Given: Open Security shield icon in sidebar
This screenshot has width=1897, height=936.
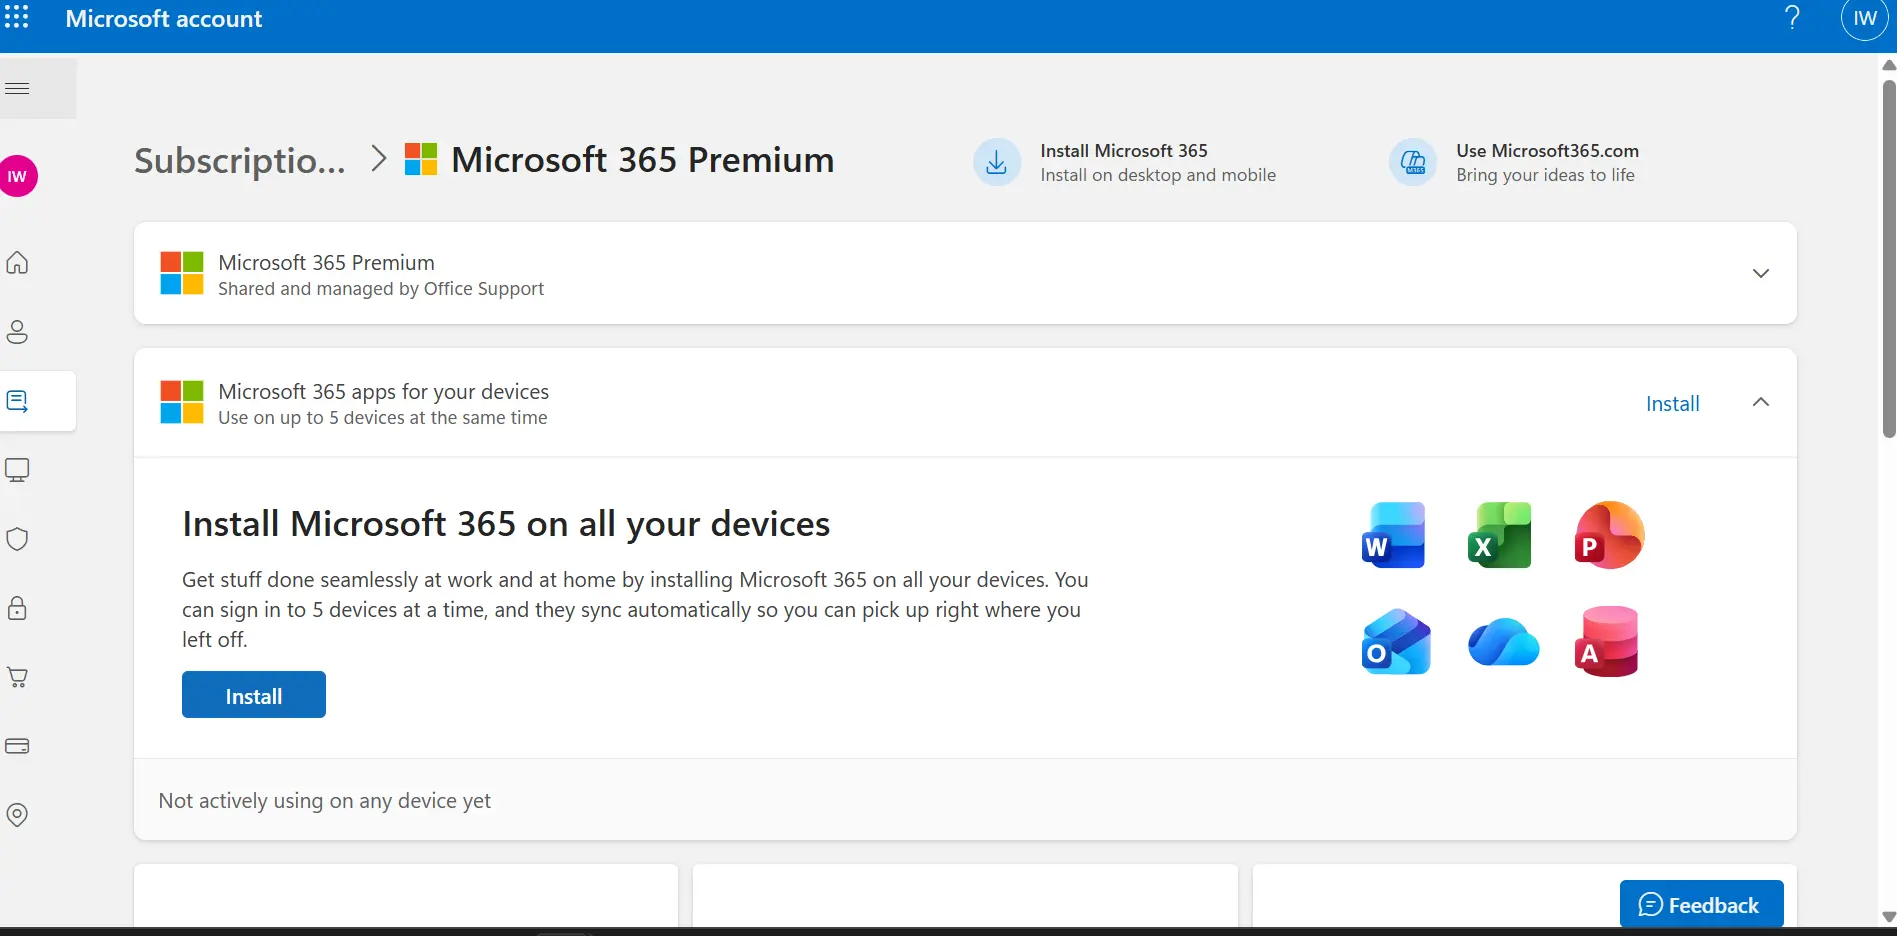Looking at the screenshot, I should (x=18, y=539).
